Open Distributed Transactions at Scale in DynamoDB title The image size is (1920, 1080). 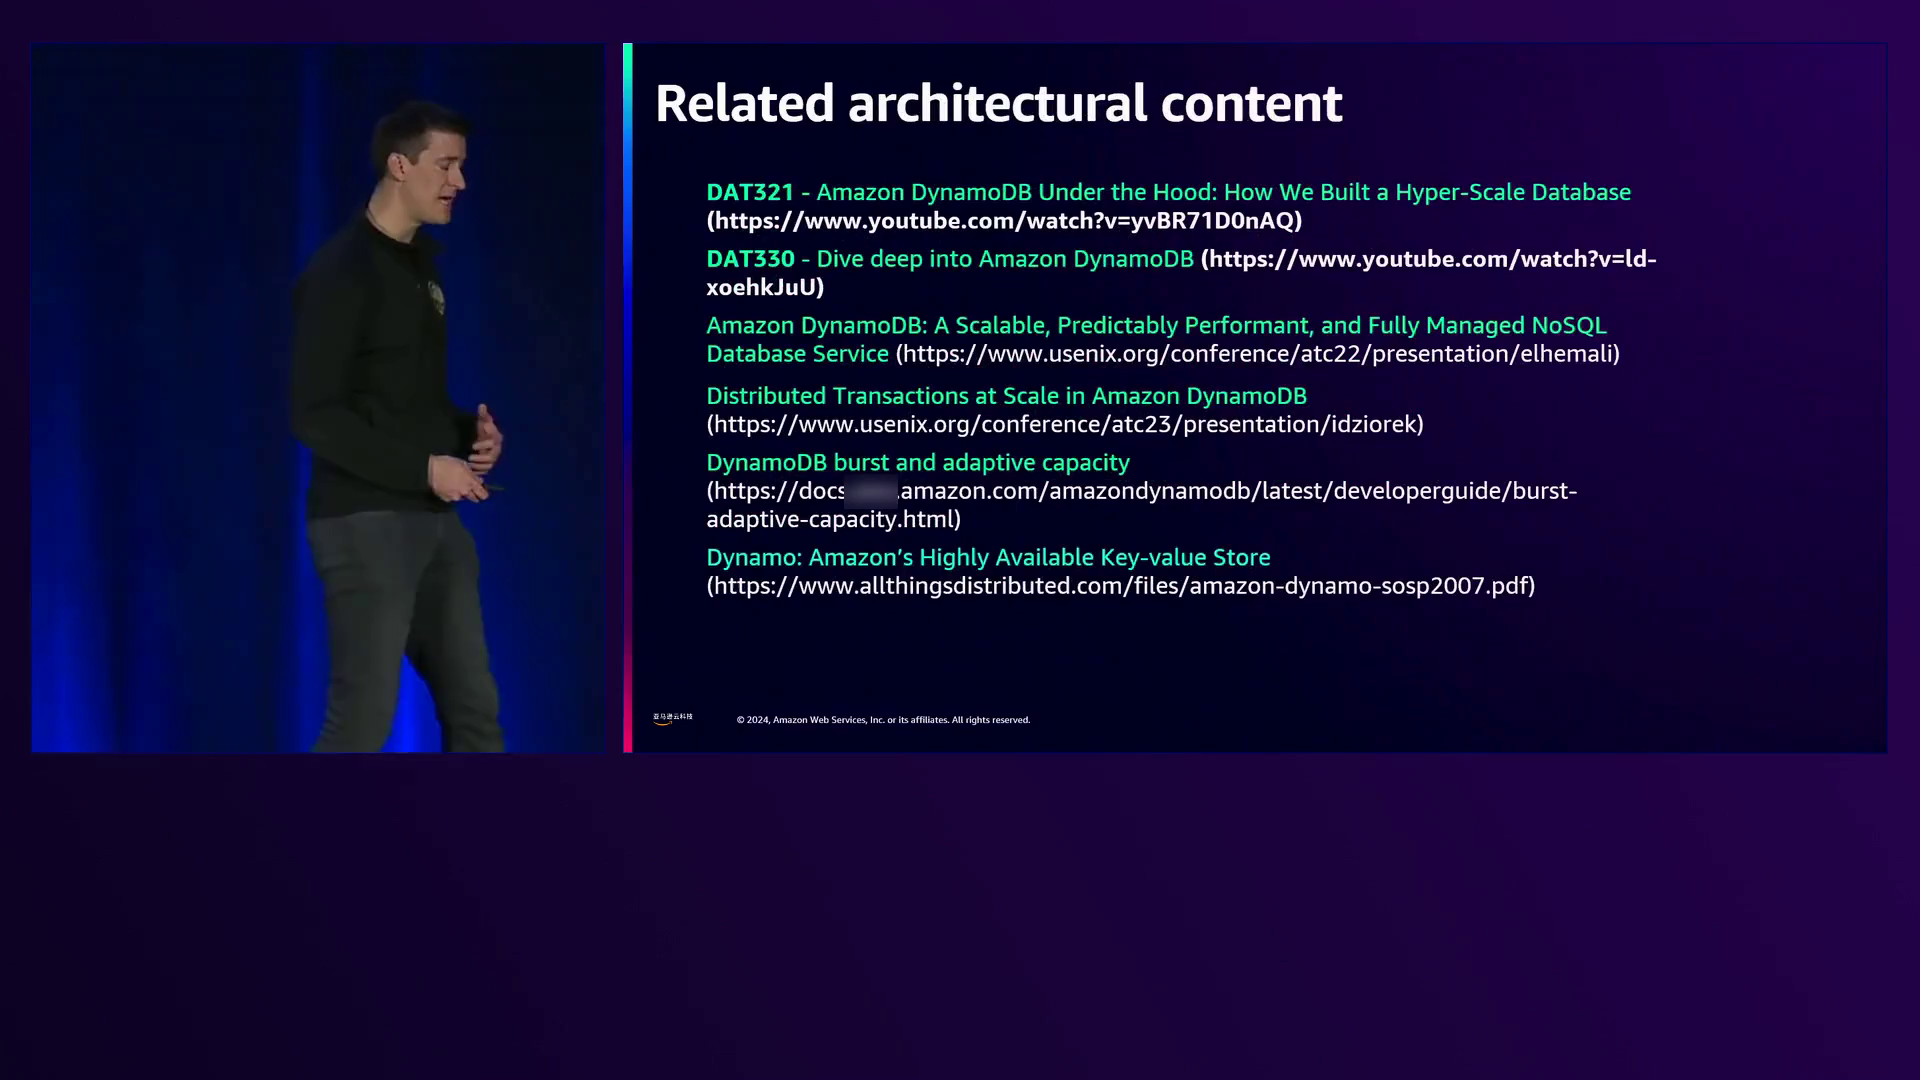point(1006,396)
